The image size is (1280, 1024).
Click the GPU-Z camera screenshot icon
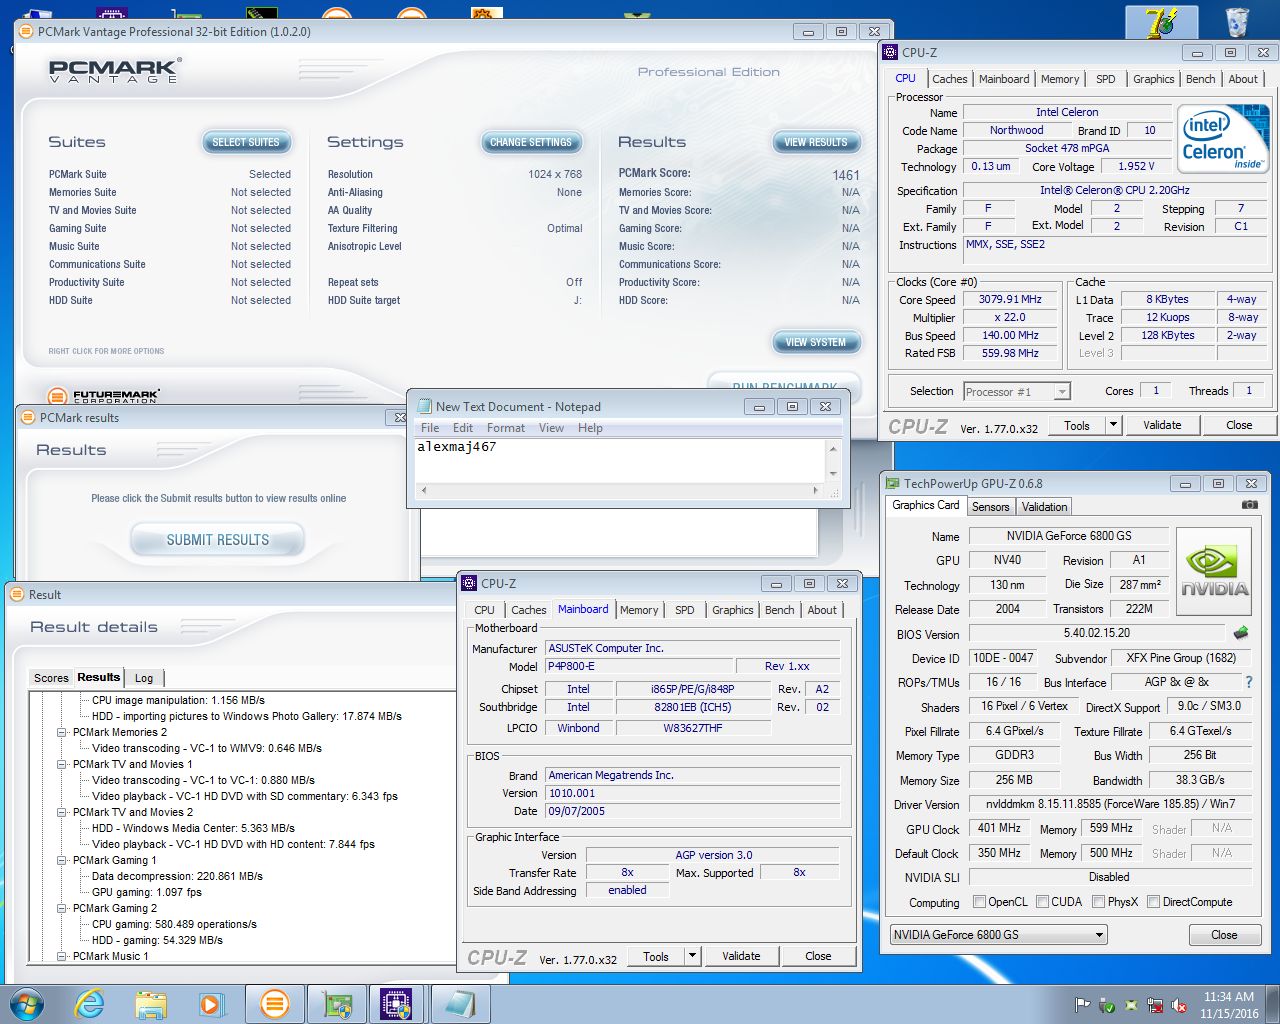click(x=1249, y=505)
